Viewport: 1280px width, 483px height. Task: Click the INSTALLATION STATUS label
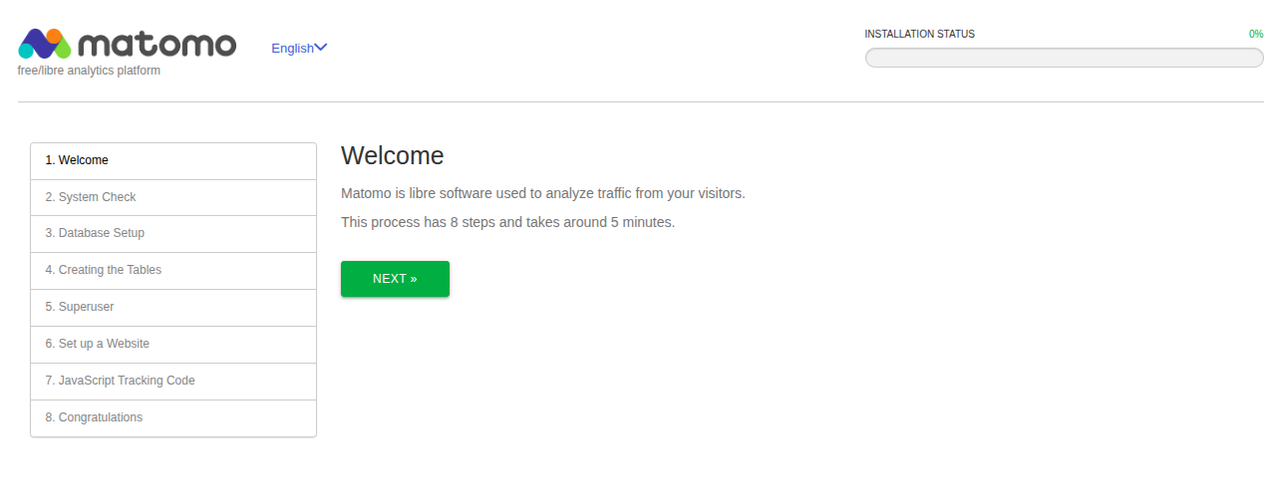point(919,34)
